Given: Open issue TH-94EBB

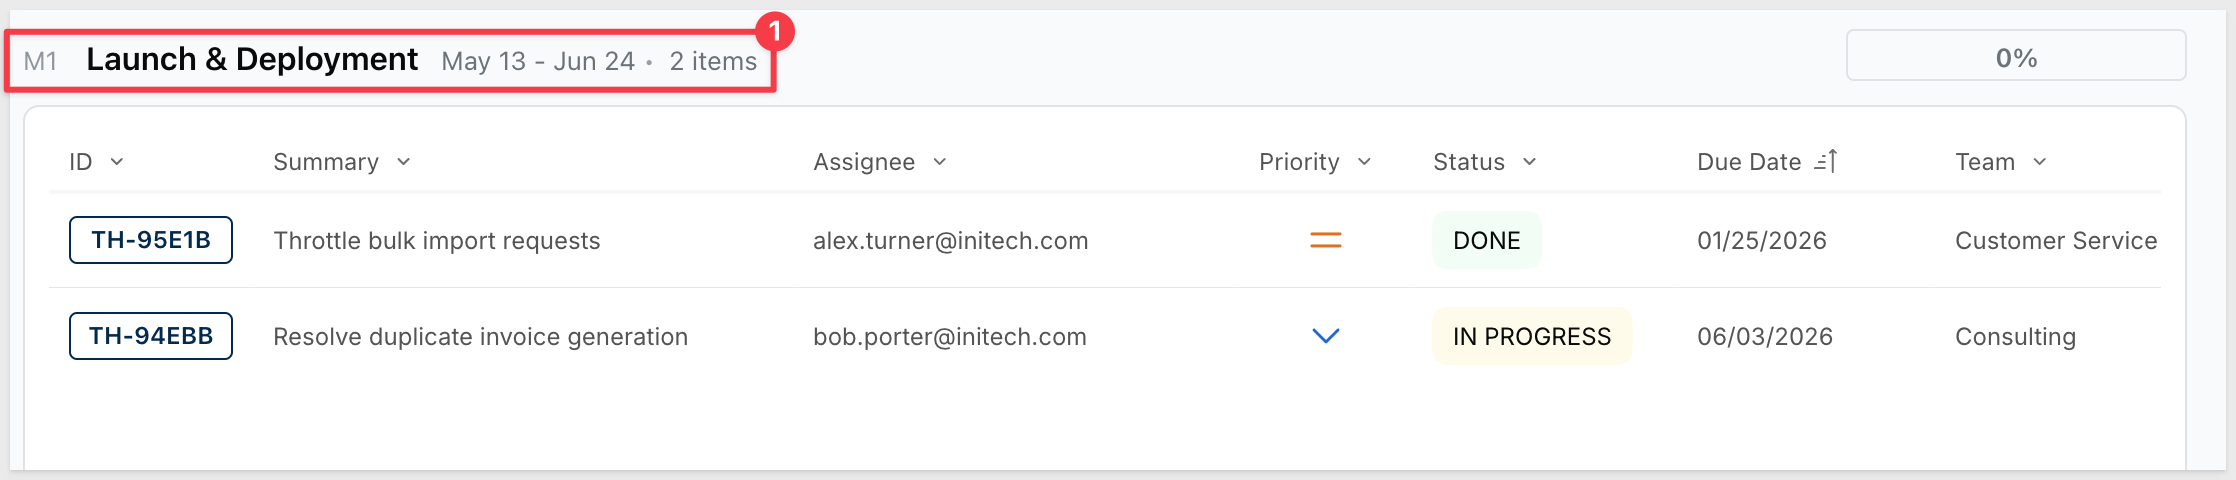Looking at the screenshot, I should point(151,336).
